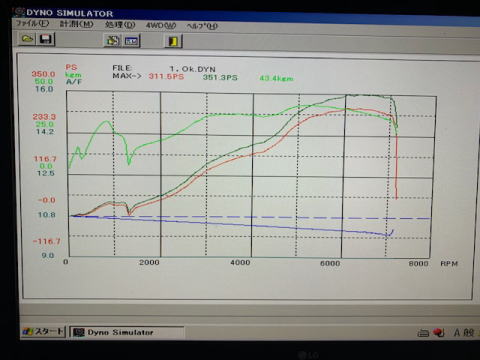The image size is (480, 360).
Task: Click the printer icon in system tray
Action: point(423,332)
